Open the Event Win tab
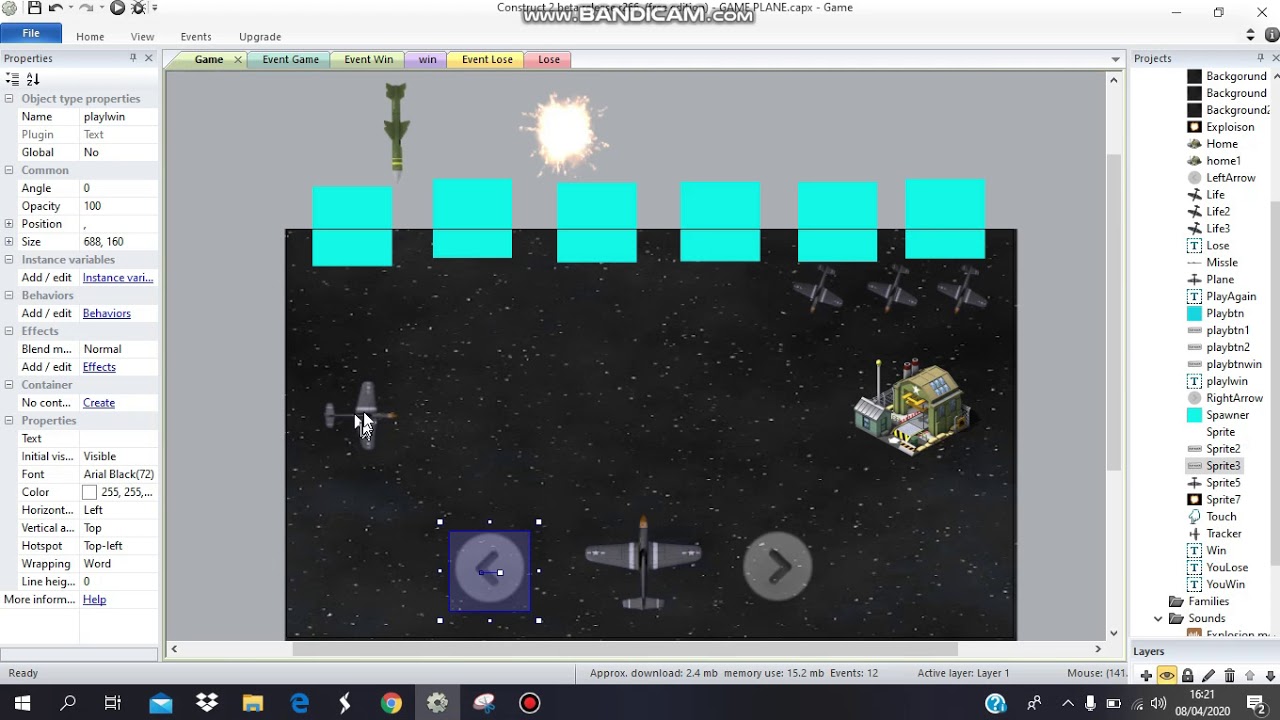The width and height of the screenshot is (1280, 720). 368,59
